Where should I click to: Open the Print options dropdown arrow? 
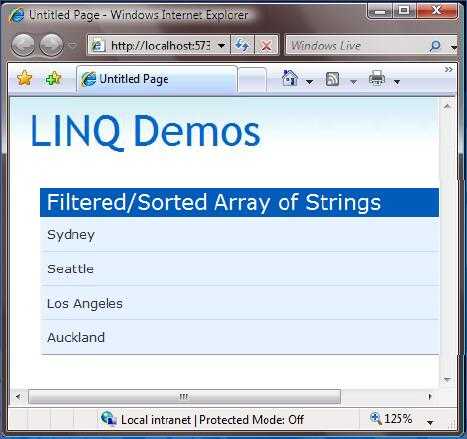[x=397, y=81]
